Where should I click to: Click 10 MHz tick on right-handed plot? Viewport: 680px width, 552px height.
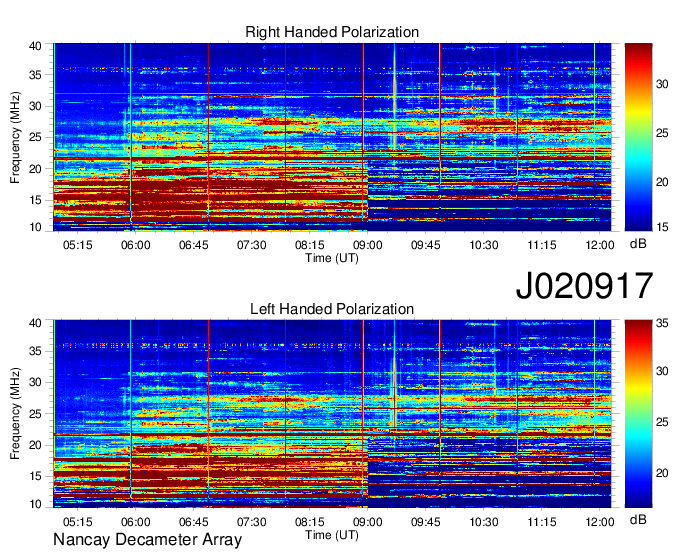[35, 227]
